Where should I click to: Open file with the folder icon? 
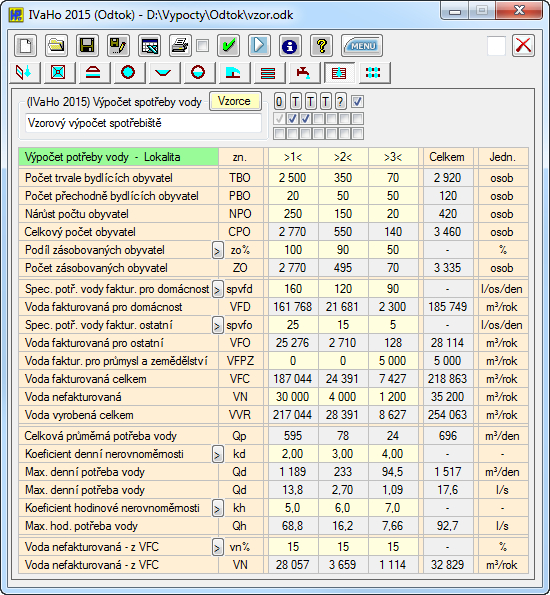click(x=56, y=46)
